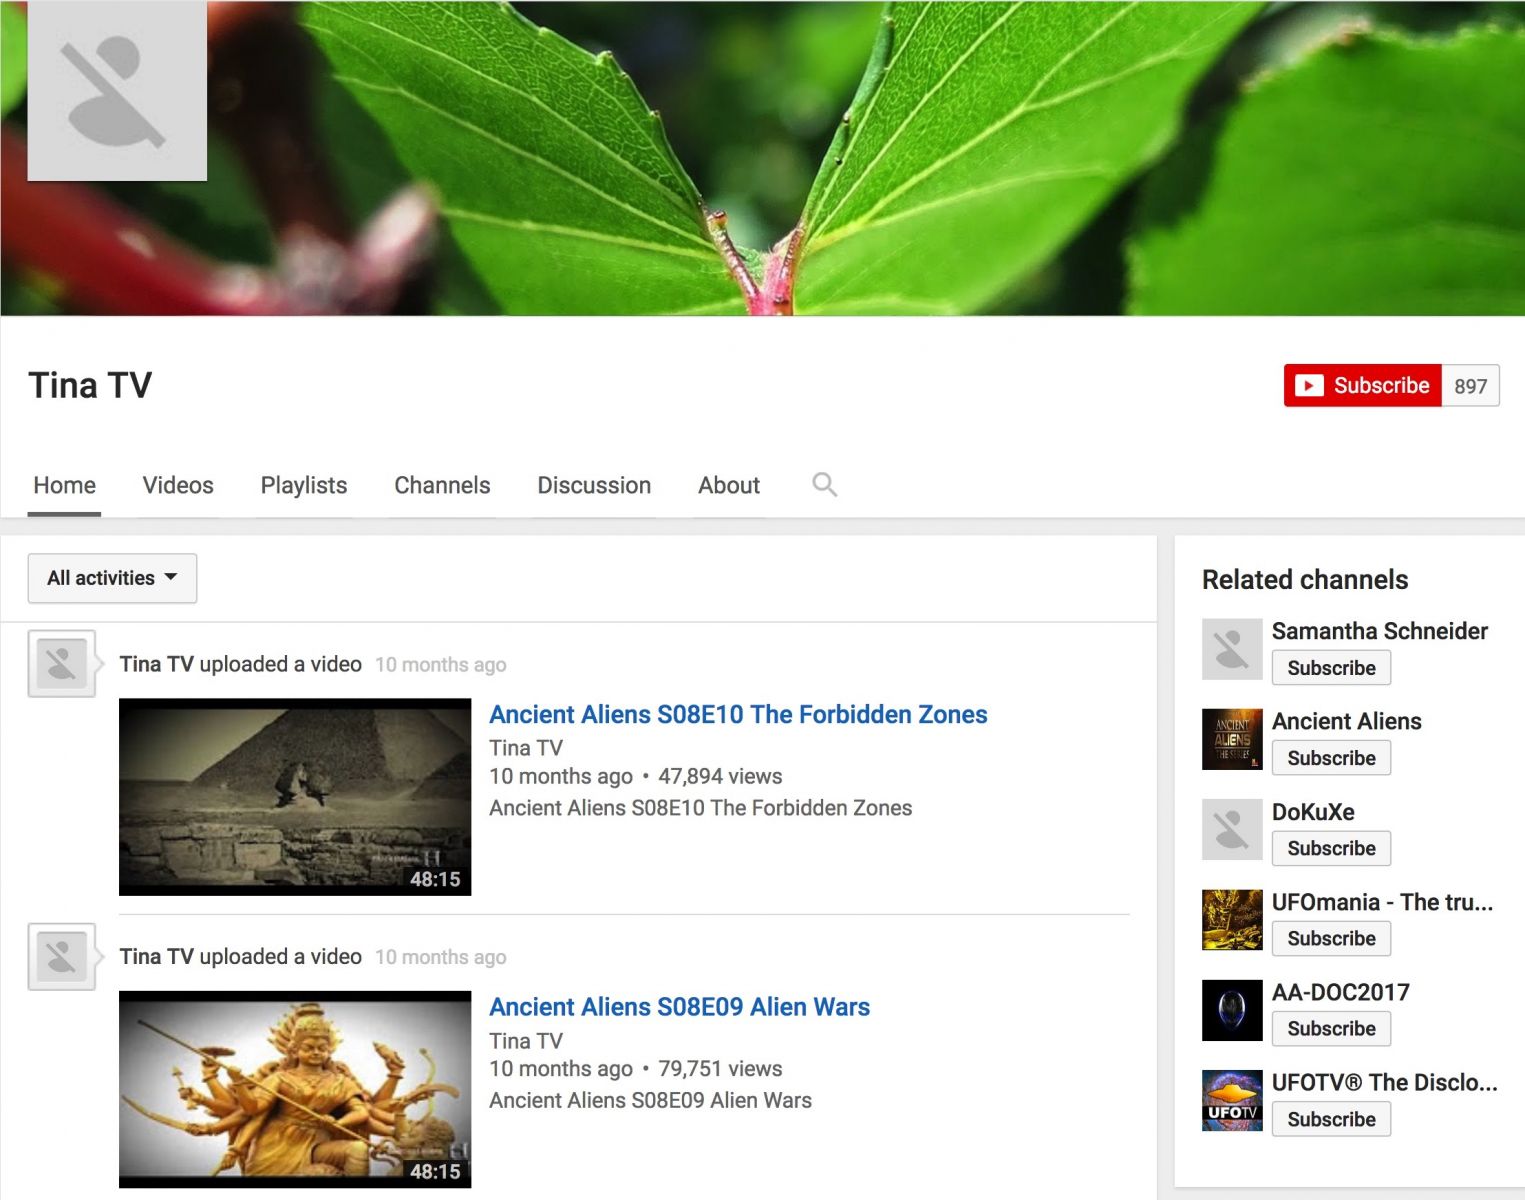Switch to the Home tab
The image size is (1525, 1200).
pyautogui.click(x=64, y=485)
